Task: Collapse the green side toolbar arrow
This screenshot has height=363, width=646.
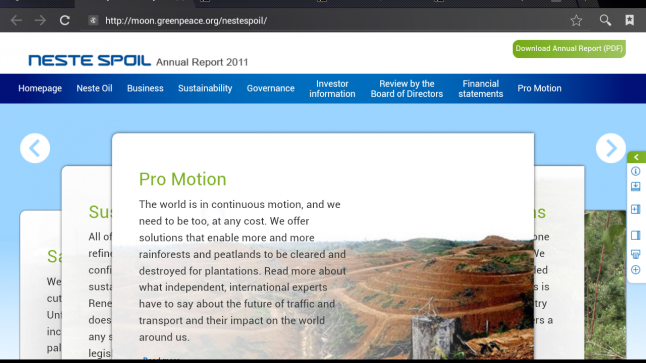Action: click(x=637, y=157)
